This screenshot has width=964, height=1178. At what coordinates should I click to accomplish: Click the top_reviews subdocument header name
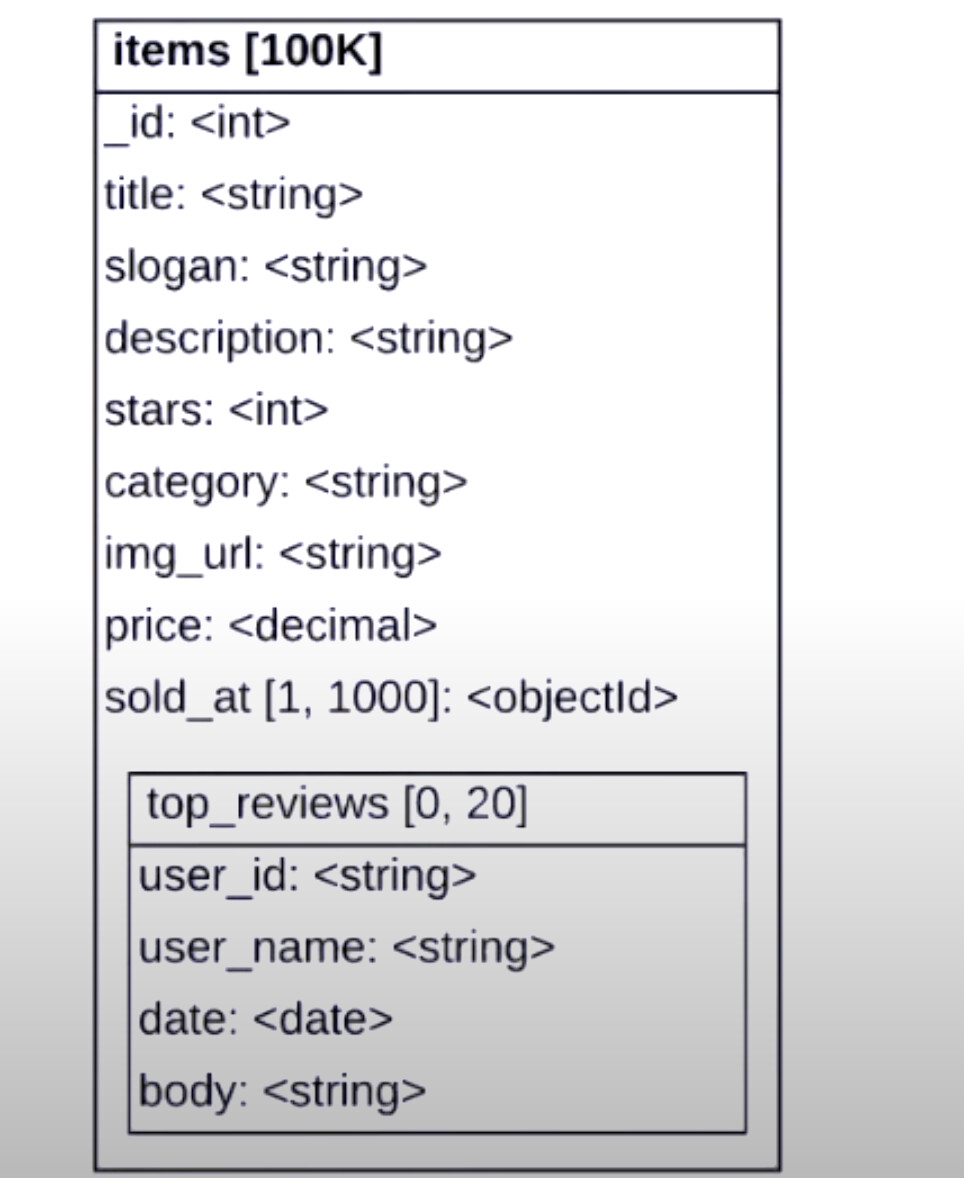tap(266, 804)
